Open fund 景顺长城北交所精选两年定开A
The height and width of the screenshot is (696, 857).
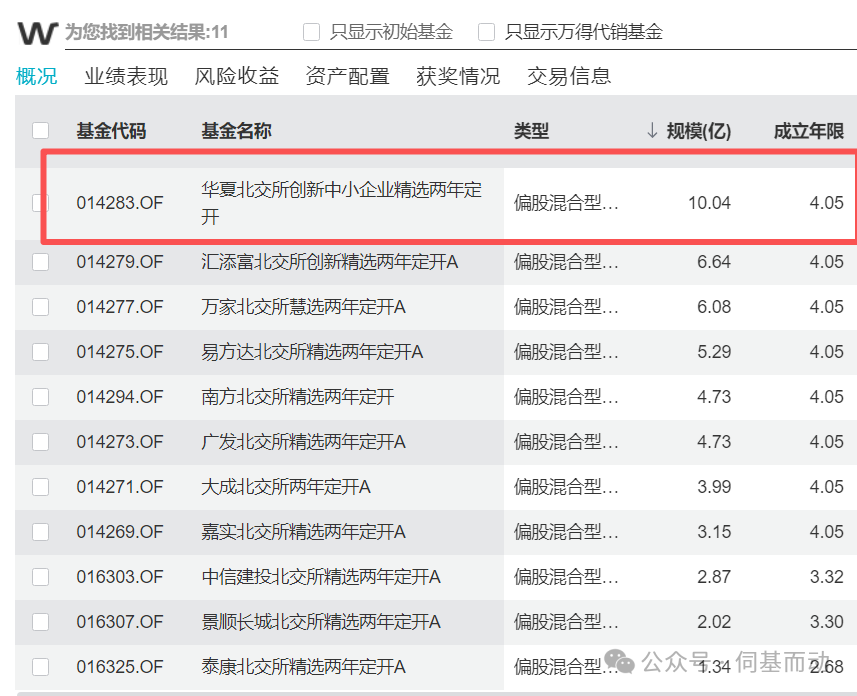click(x=321, y=622)
